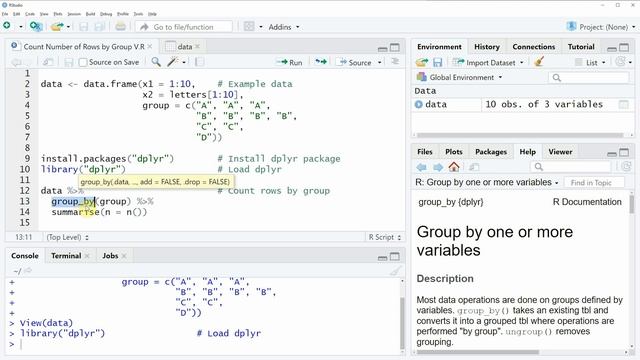The width and height of the screenshot is (640, 360).
Task: Click the Go to file/function field
Action: [184, 27]
